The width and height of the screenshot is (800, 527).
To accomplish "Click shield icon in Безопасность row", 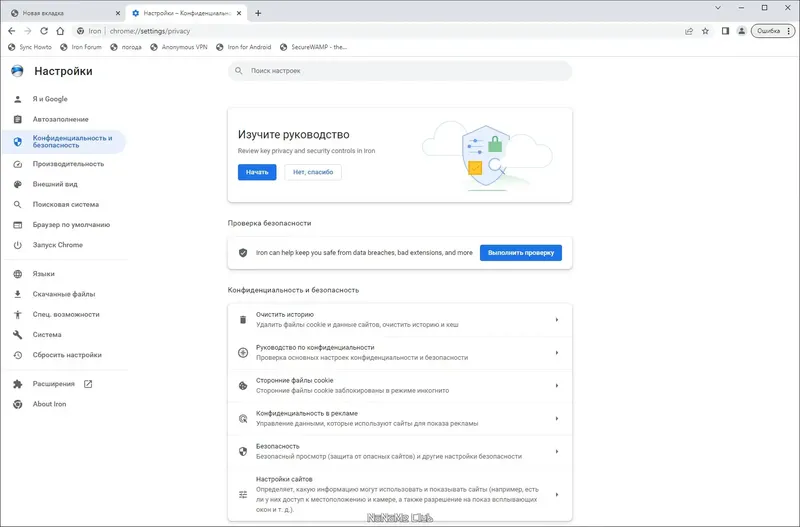I will (x=243, y=451).
